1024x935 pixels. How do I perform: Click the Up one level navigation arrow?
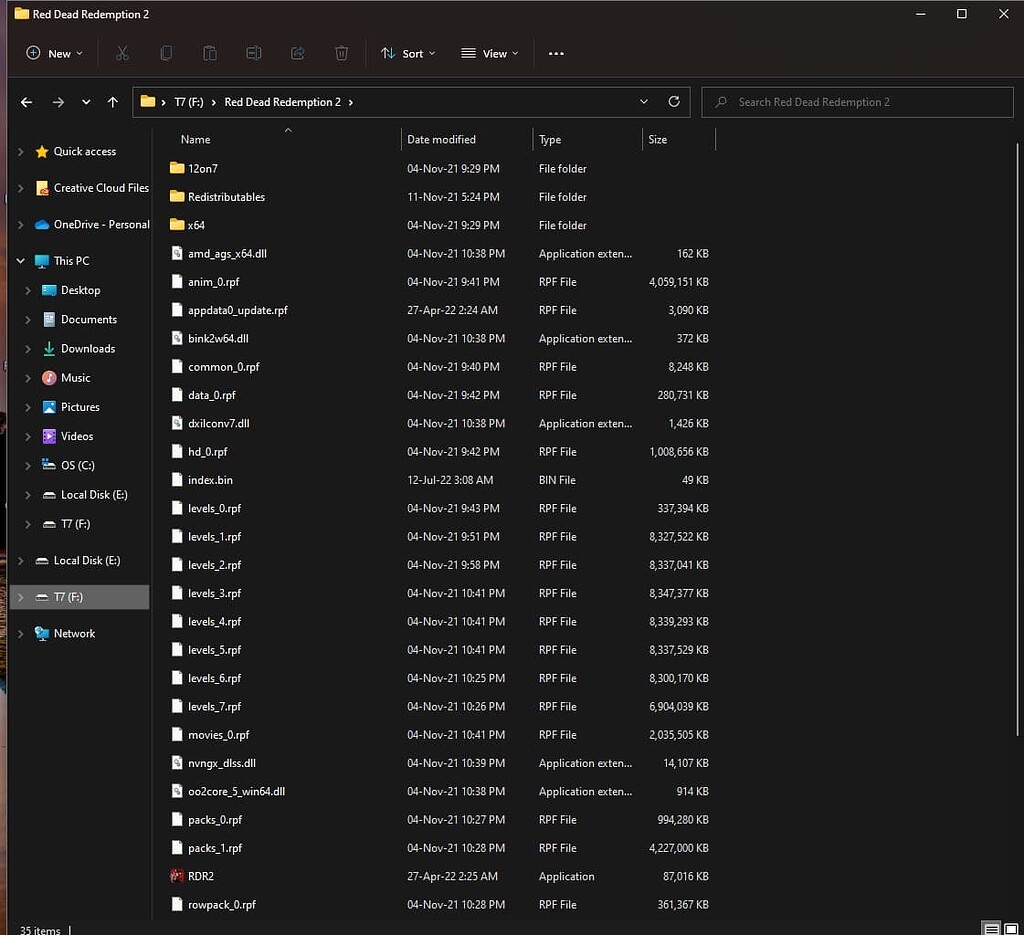coord(112,101)
